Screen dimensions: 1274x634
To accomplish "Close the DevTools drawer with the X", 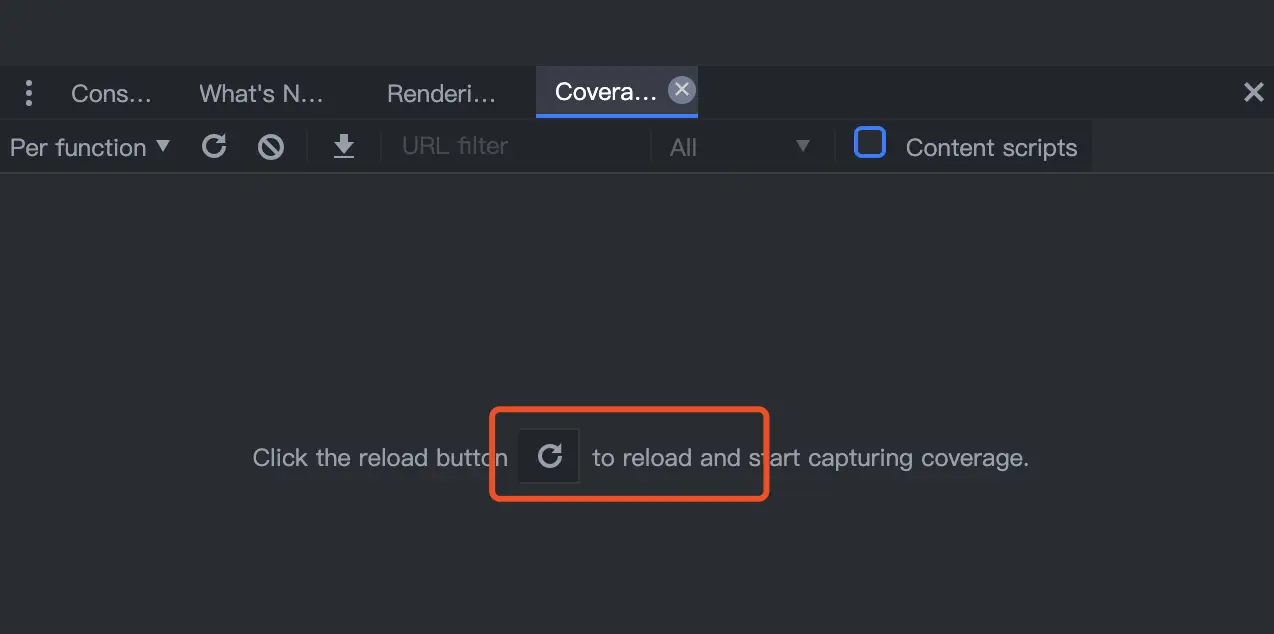I will coord(1253,93).
